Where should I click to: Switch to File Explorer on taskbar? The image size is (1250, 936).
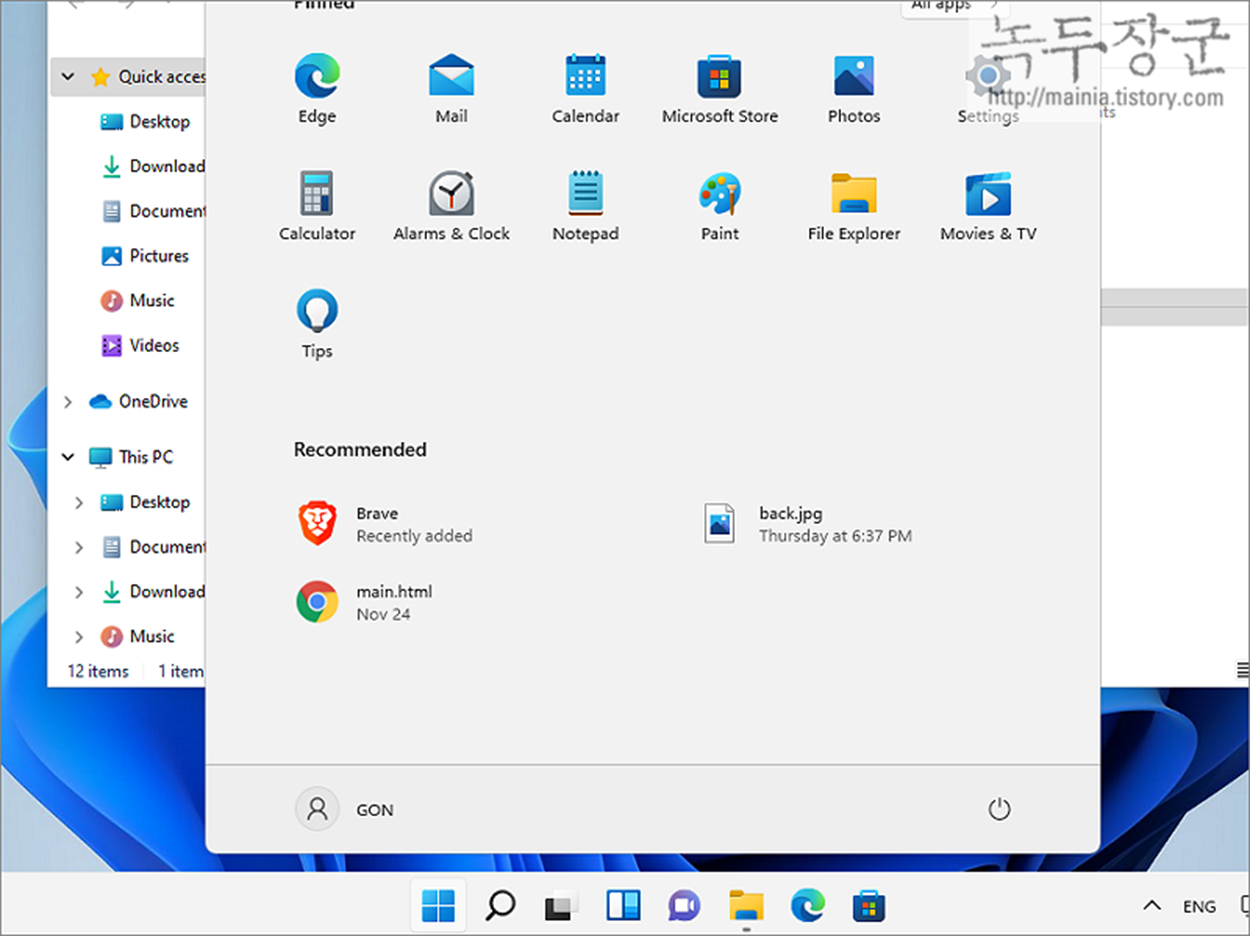point(746,906)
